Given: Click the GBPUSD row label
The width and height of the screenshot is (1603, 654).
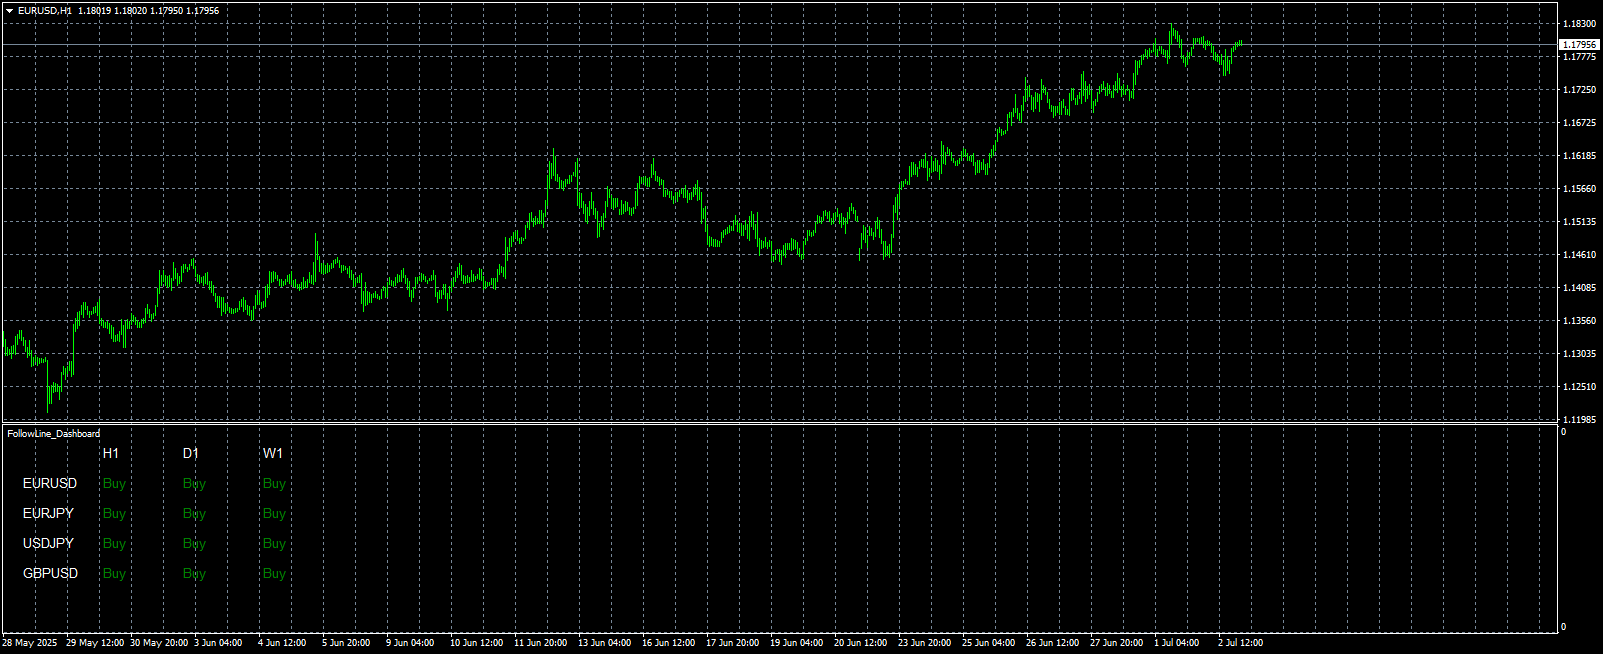Looking at the screenshot, I should tap(50, 573).
